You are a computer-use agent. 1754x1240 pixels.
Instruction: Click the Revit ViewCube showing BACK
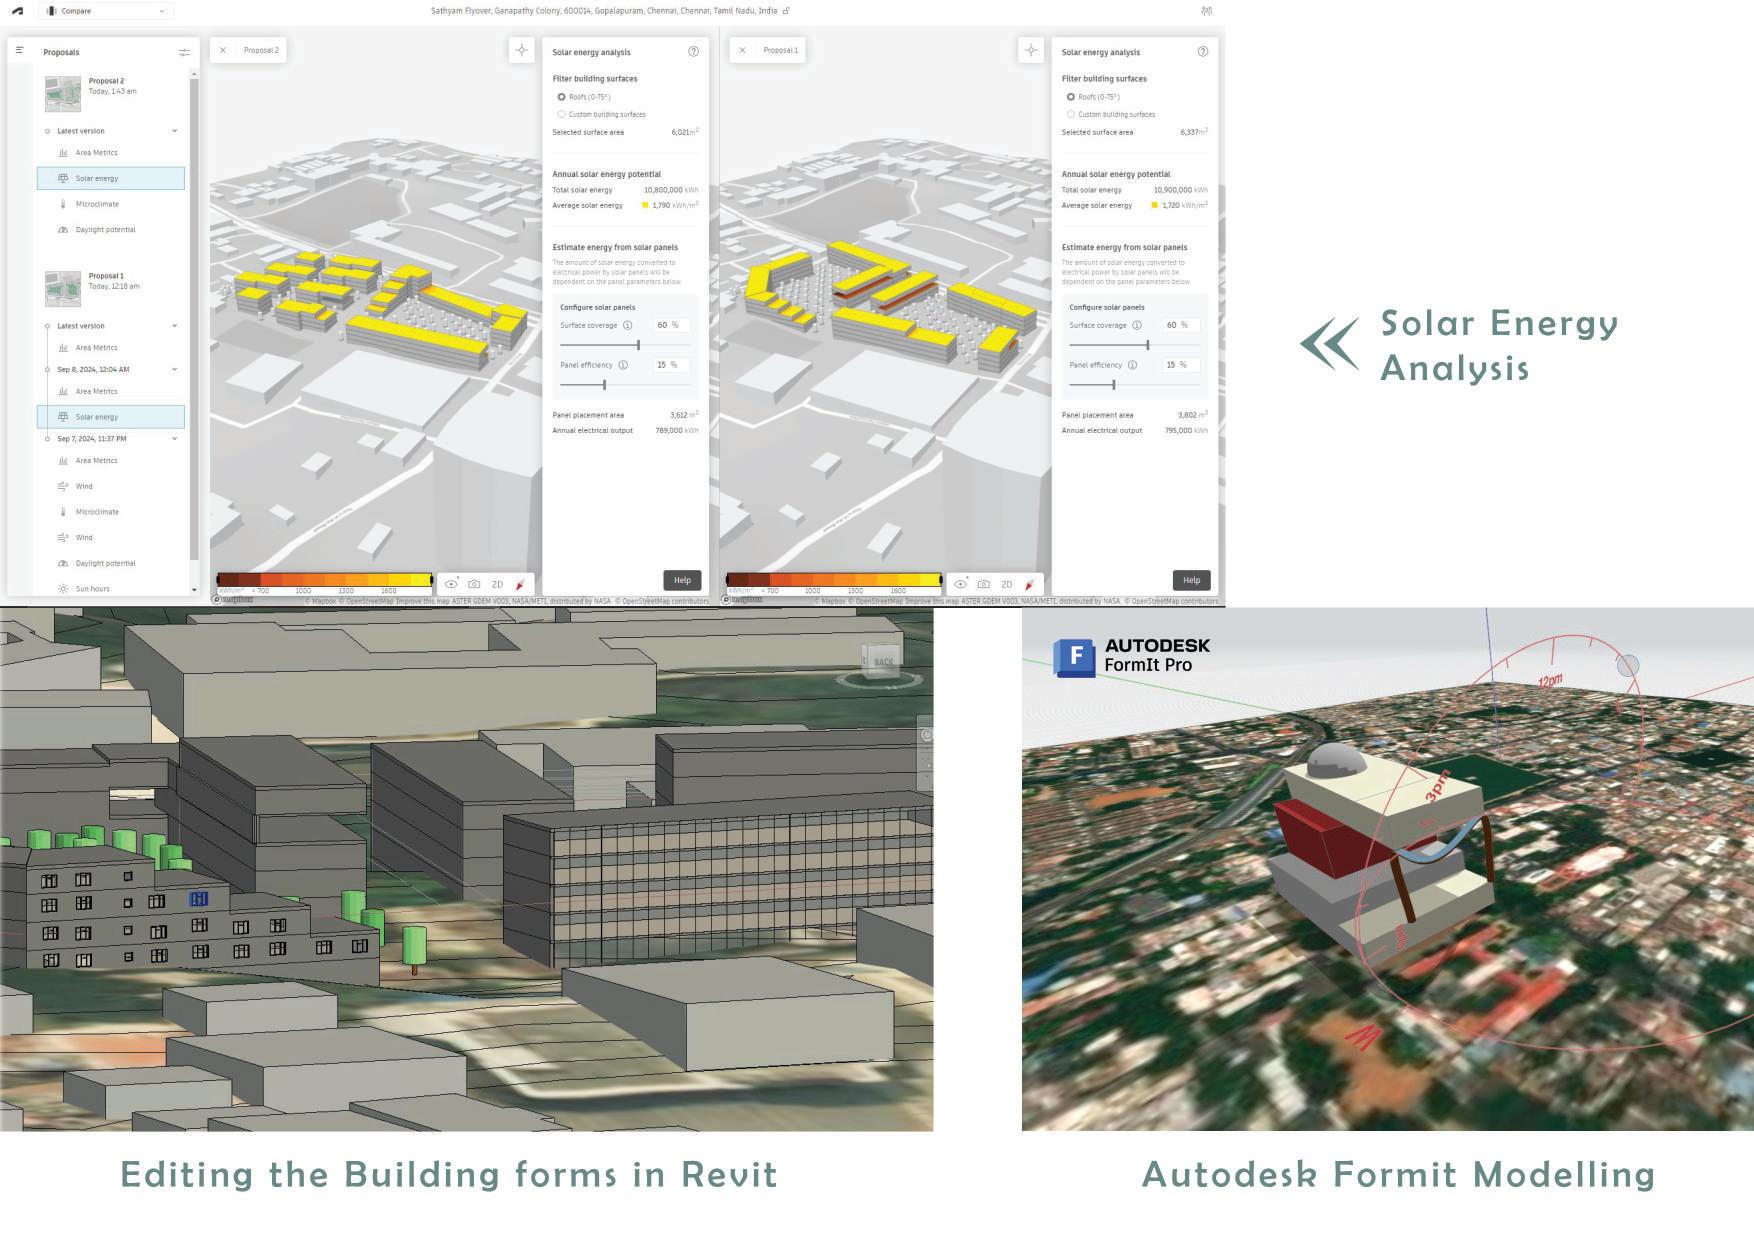(x=880, y=663)
